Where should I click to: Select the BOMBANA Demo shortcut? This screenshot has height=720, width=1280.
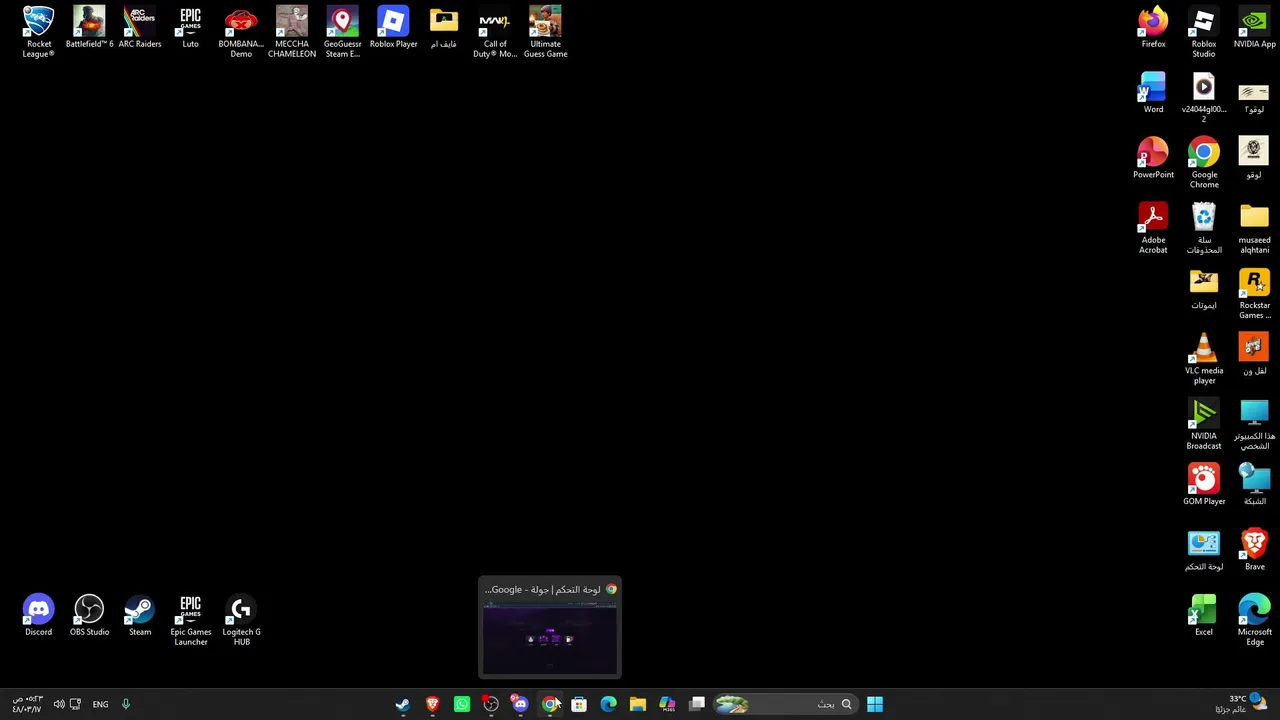[241, 32]
